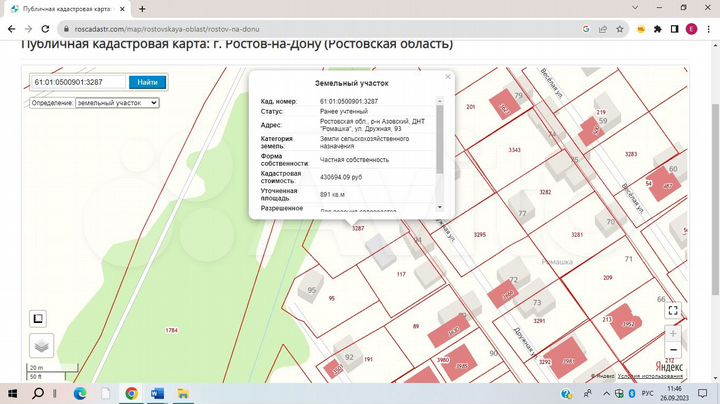720x404 pixels.
Task: Reload the current page
Action: pyautogui.click(x=45, y=29)
